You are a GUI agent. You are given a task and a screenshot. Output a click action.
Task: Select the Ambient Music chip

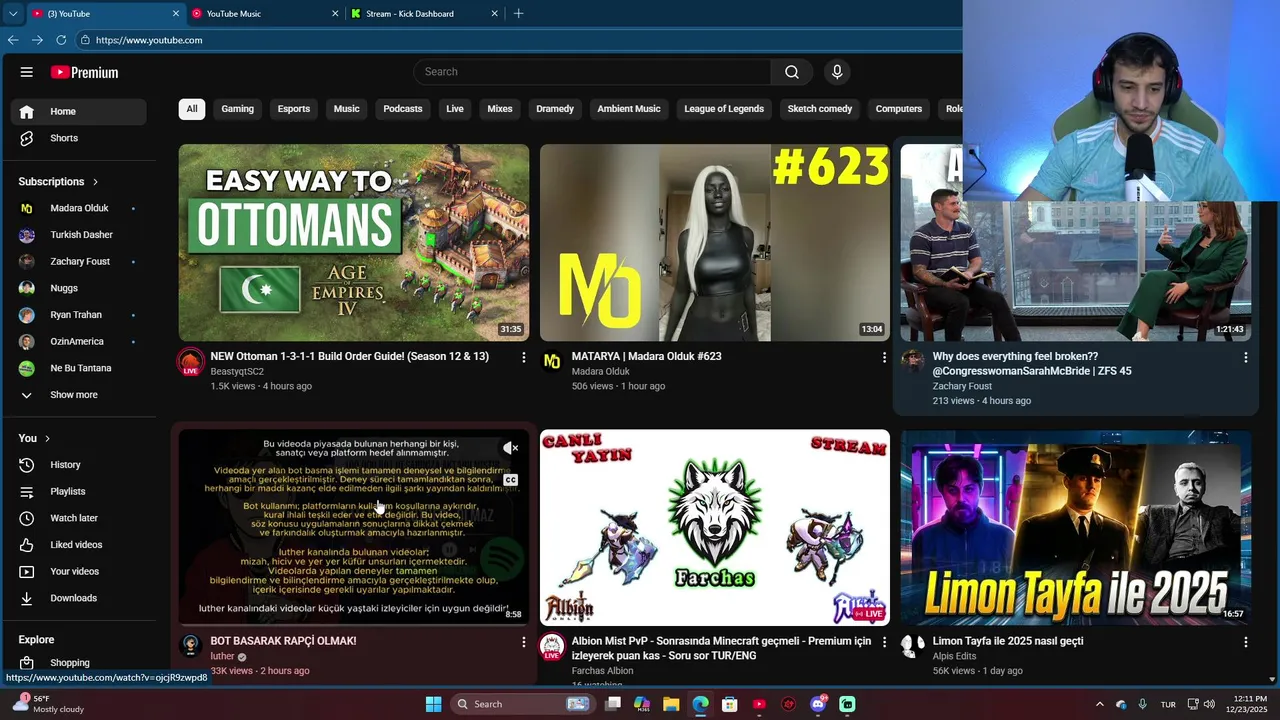point(629,109)
